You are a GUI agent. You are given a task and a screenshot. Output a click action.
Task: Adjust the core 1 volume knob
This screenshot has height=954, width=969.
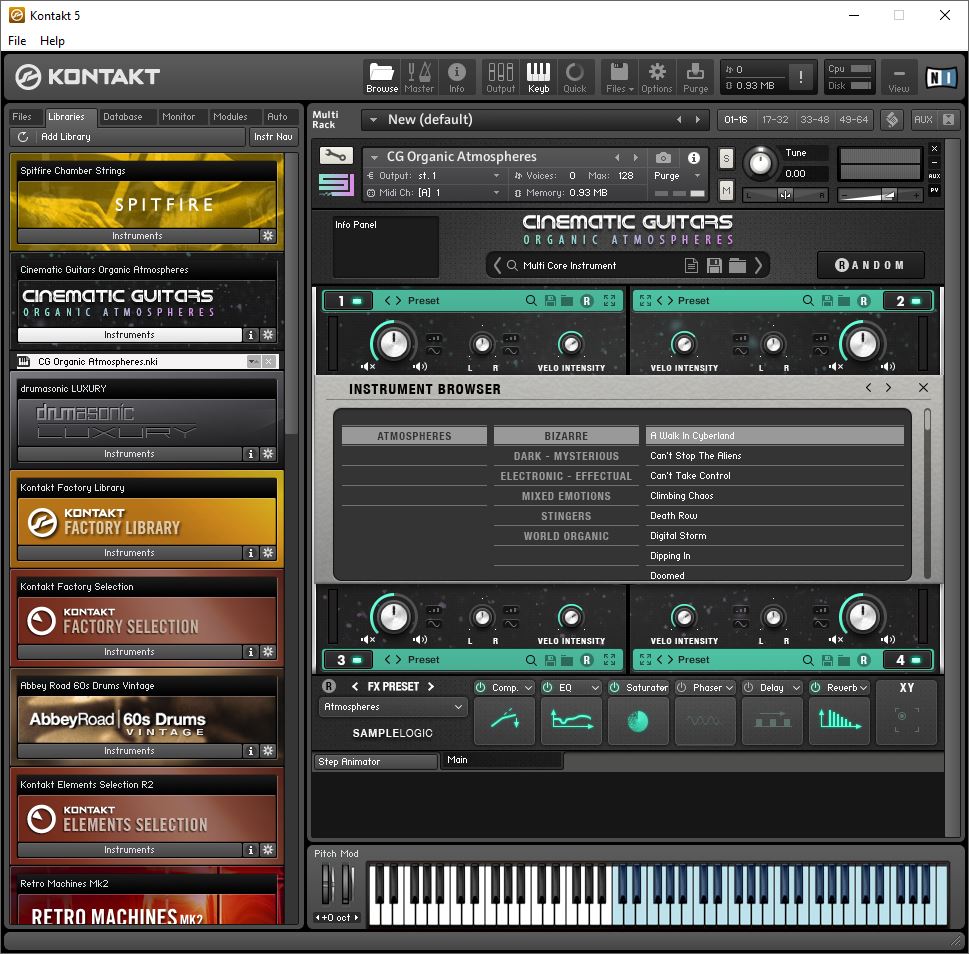393,343
